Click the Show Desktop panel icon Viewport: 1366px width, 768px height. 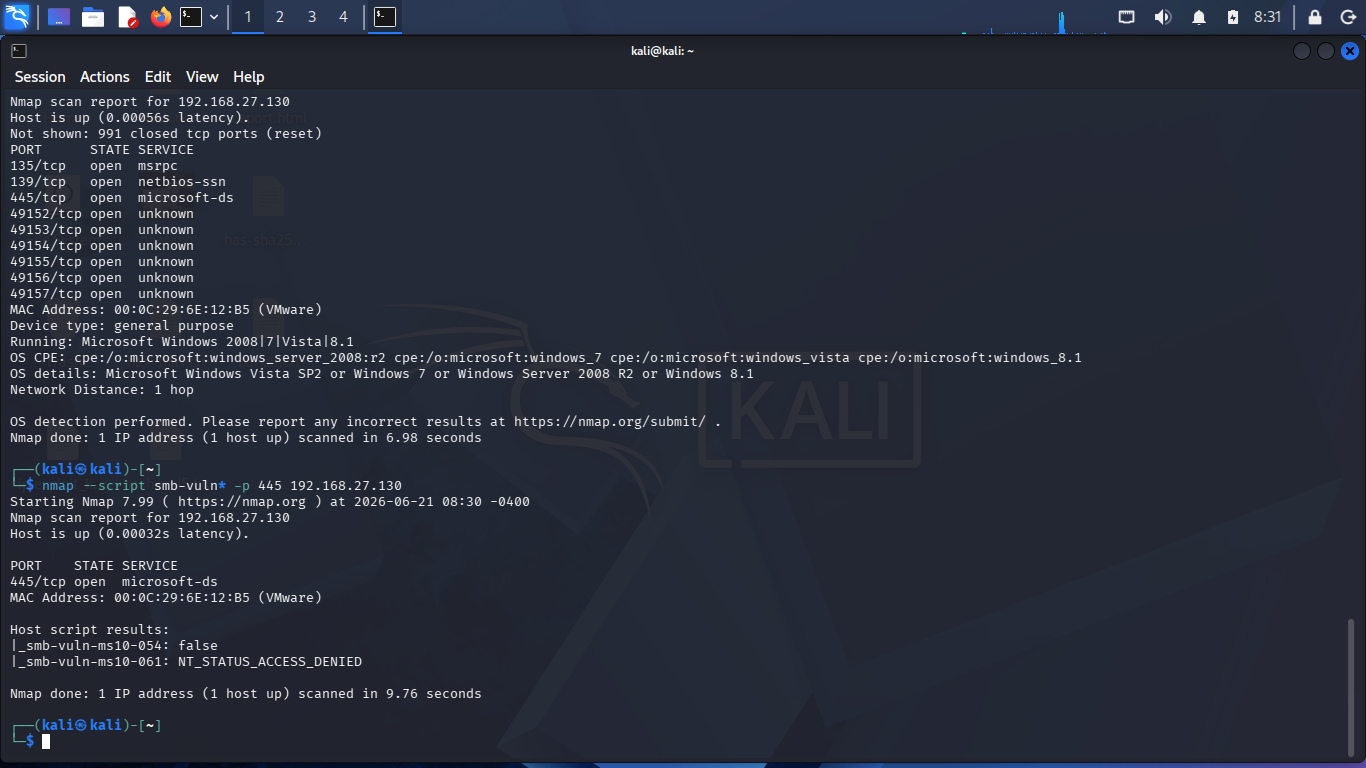coord(59,17)
